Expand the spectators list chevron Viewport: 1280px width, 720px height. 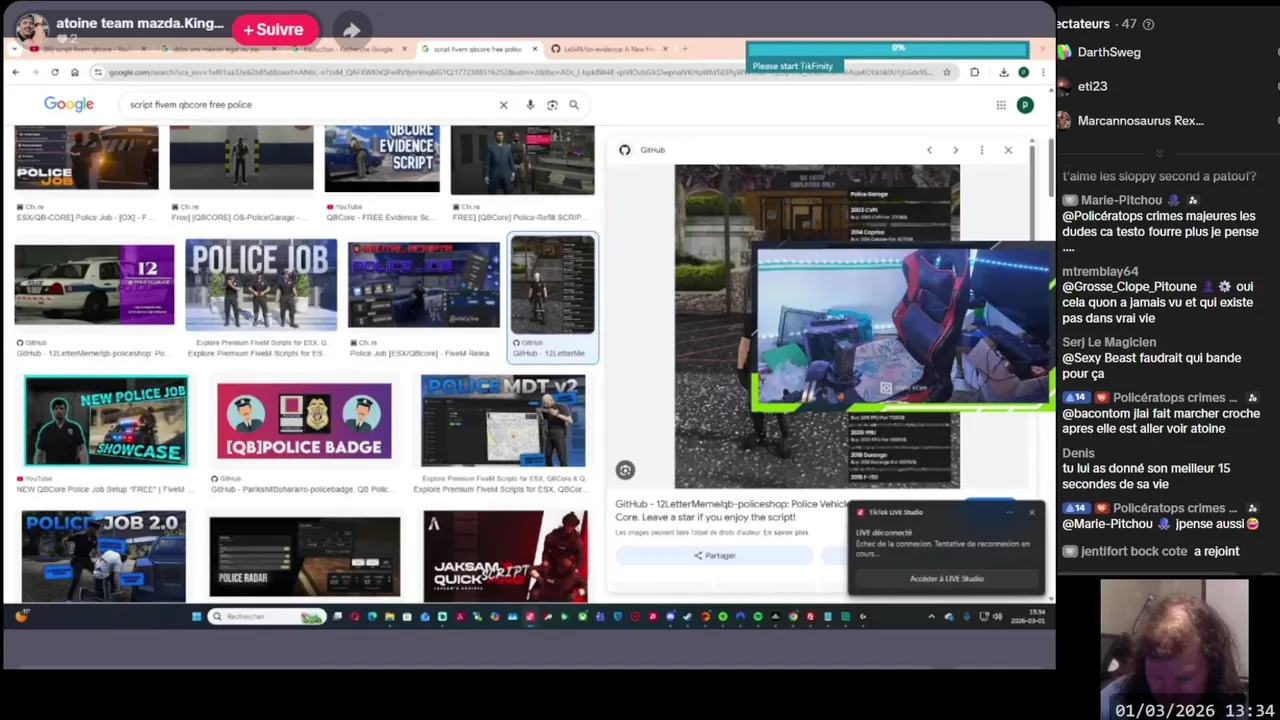click(x=1159, y=152)
